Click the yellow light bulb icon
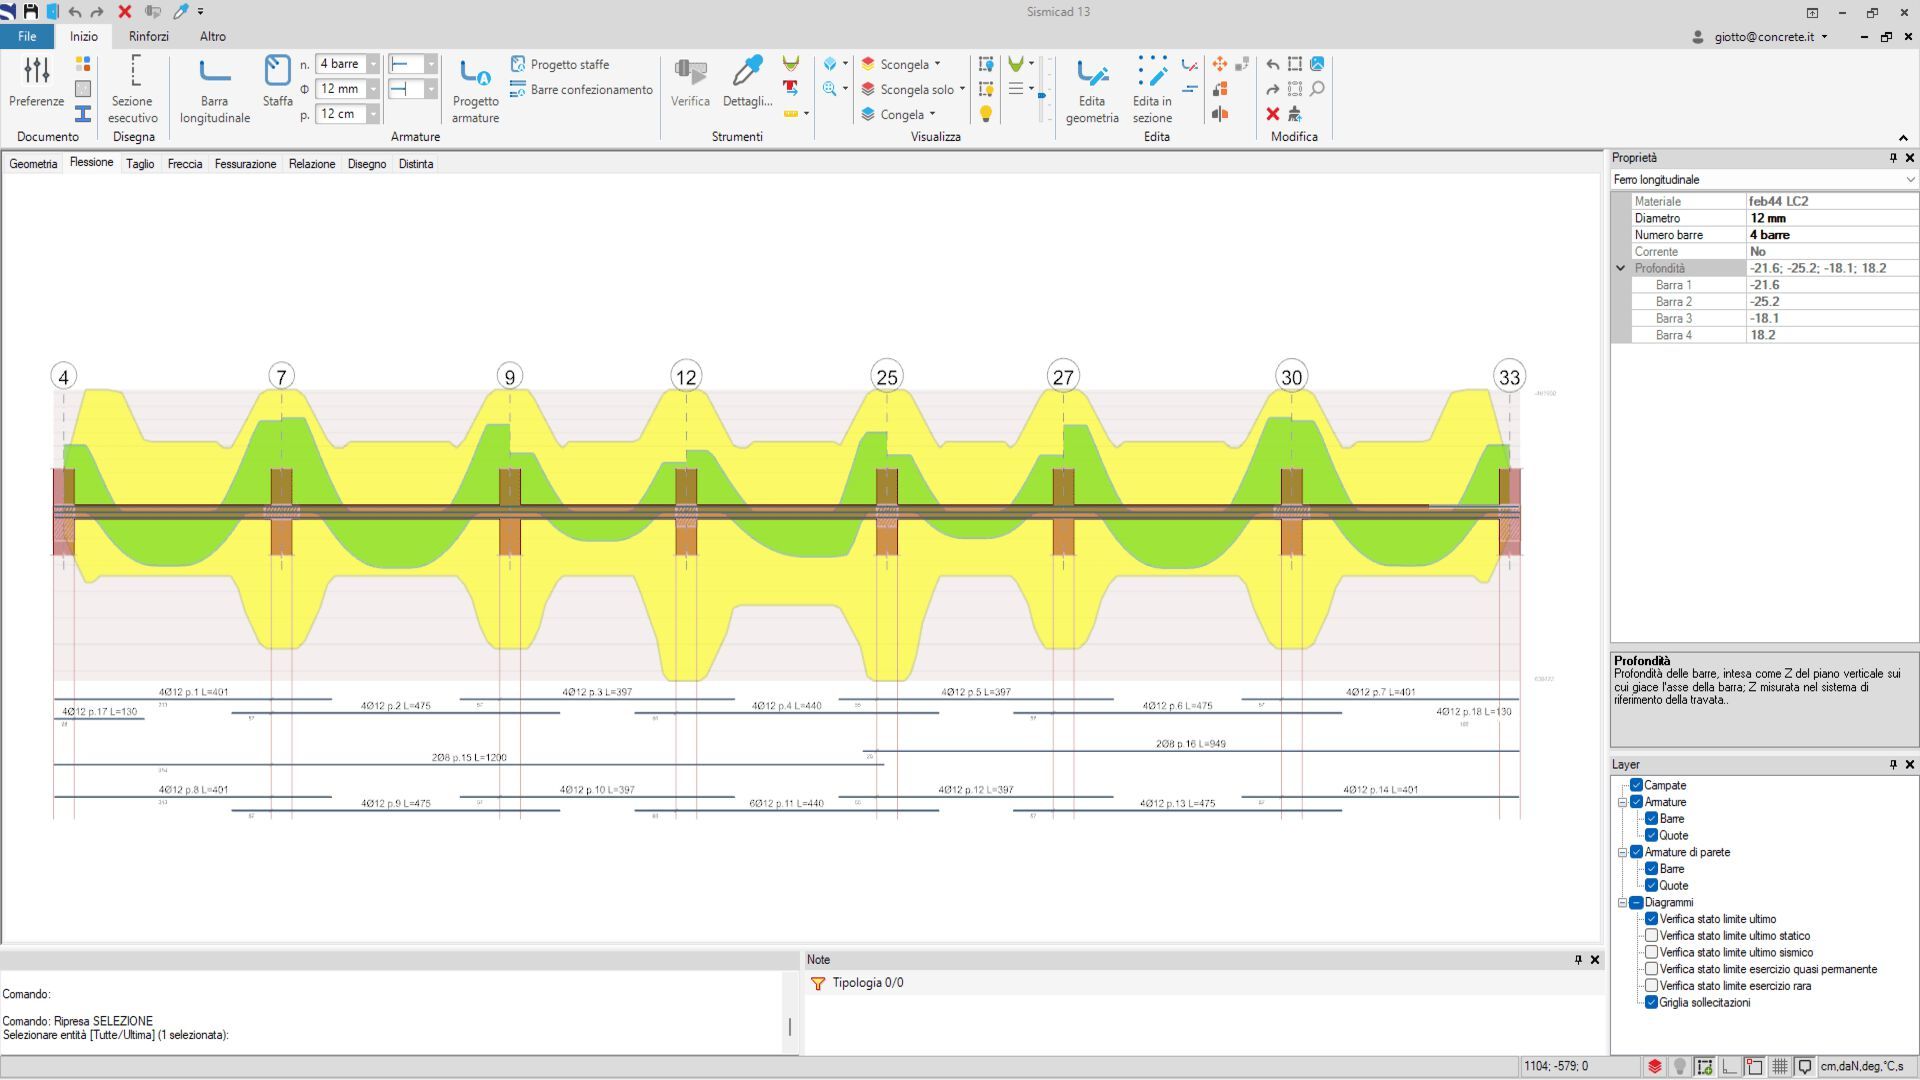 click(986, 114)
